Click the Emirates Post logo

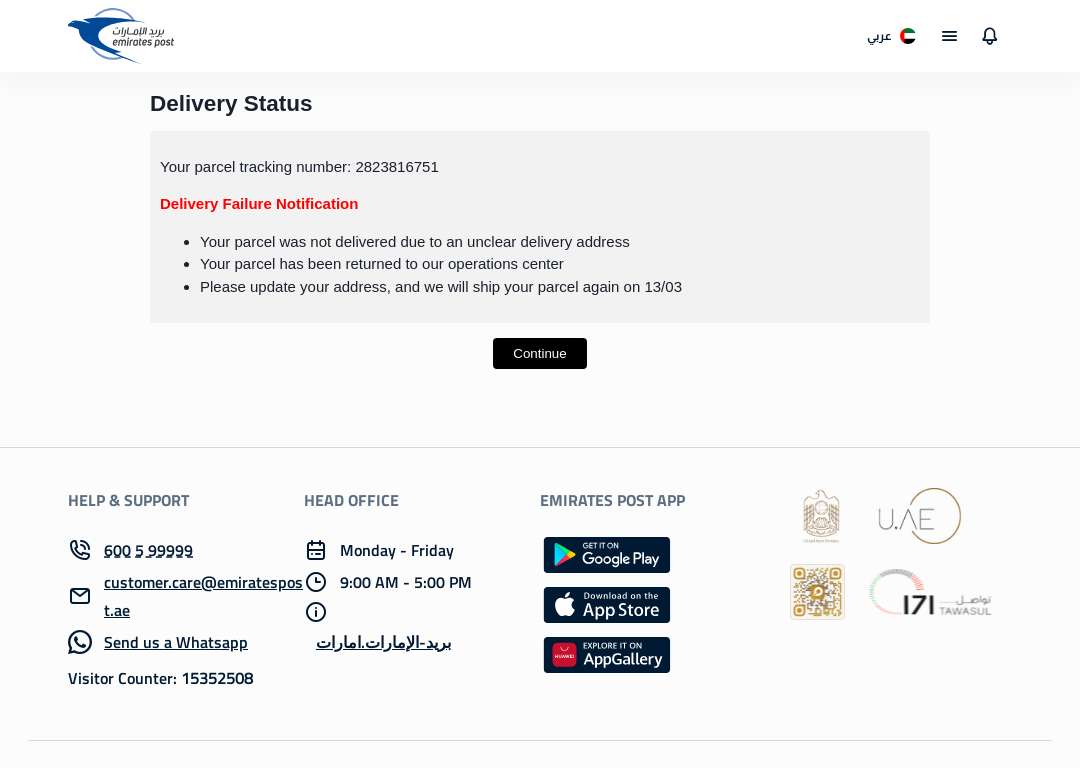(121, 36)
